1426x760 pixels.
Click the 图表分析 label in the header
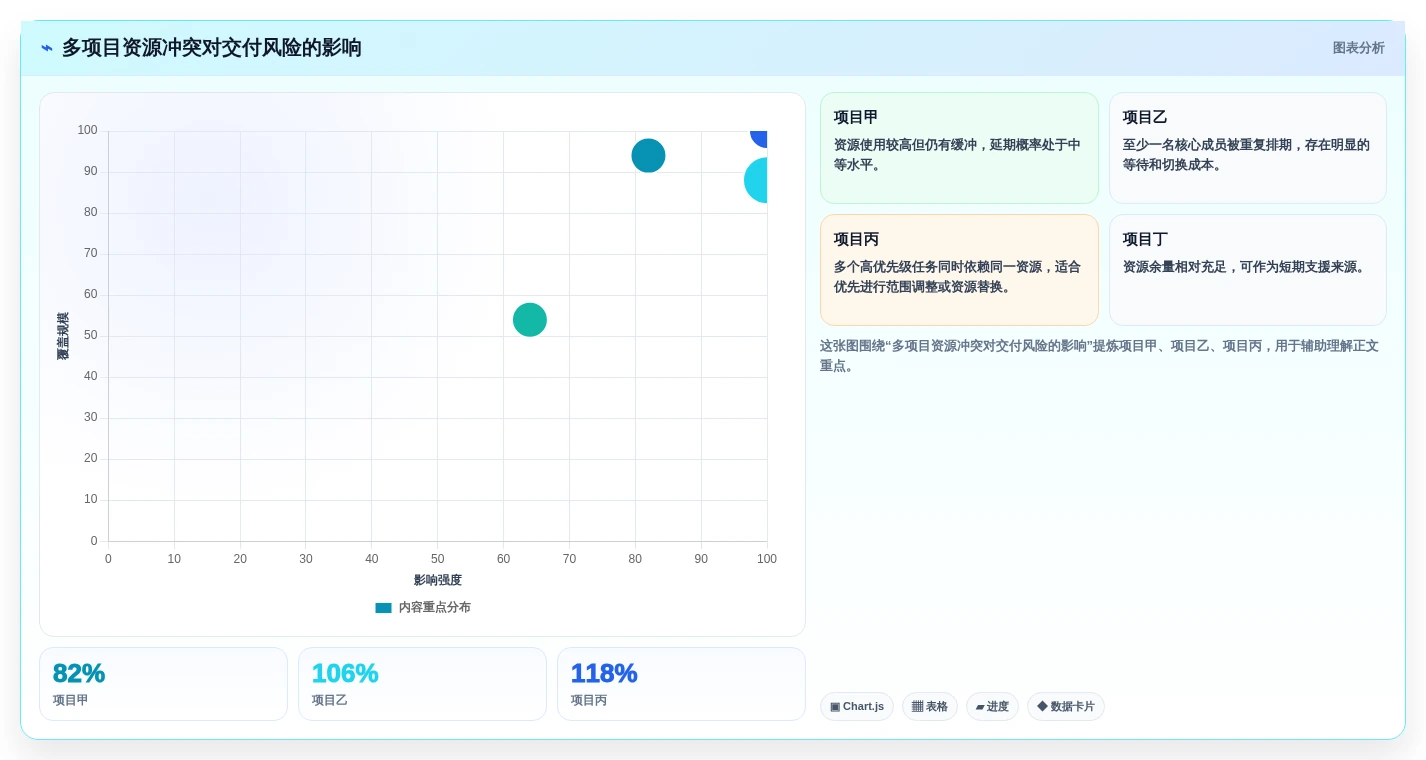click(1358, 48)
